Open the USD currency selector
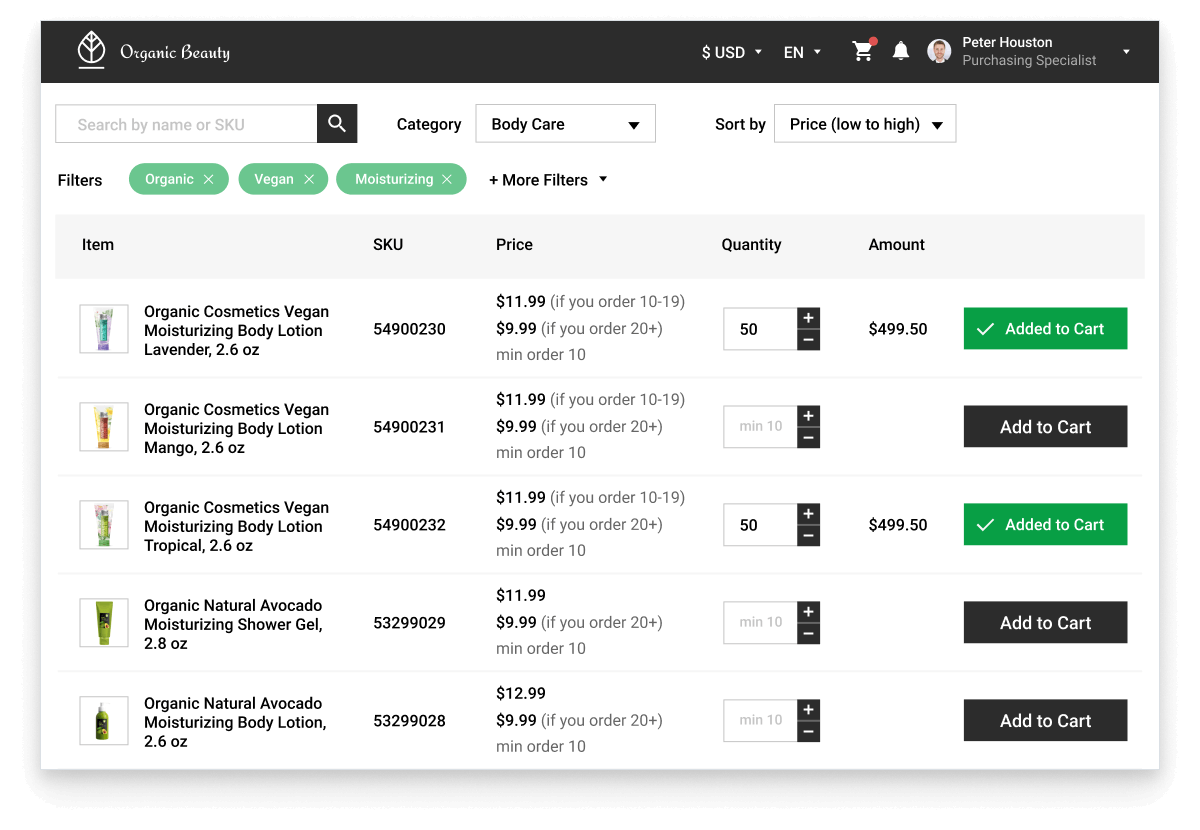1200x830 pixels. point(732,52)
